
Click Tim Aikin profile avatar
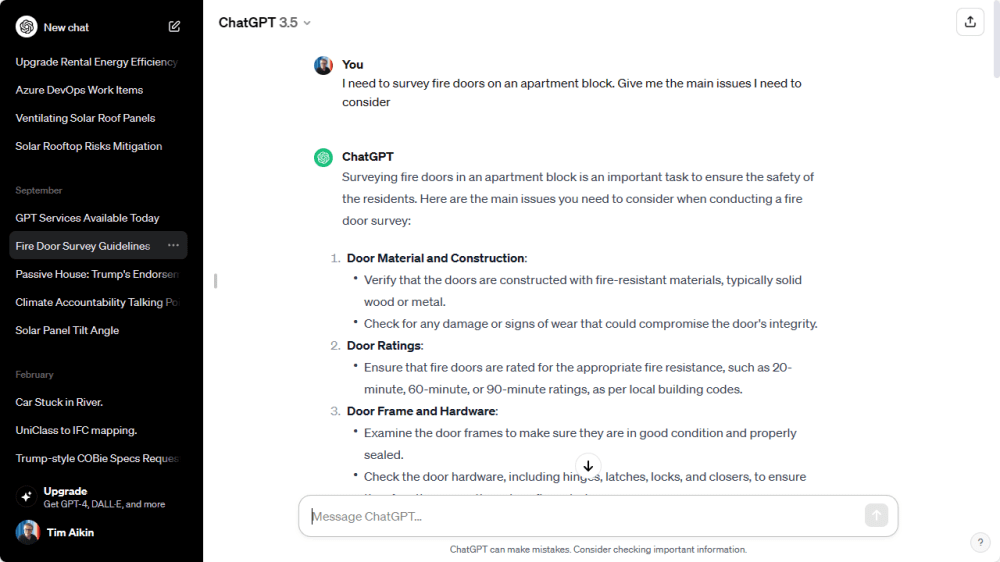coord(28,532)
